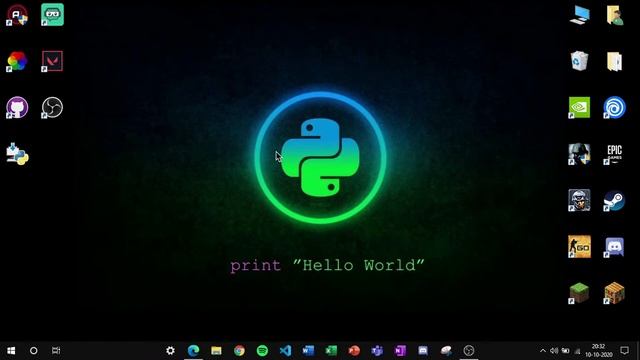Open the Discord desktop shortcut
640x360 pixels.
click(615, 247)
